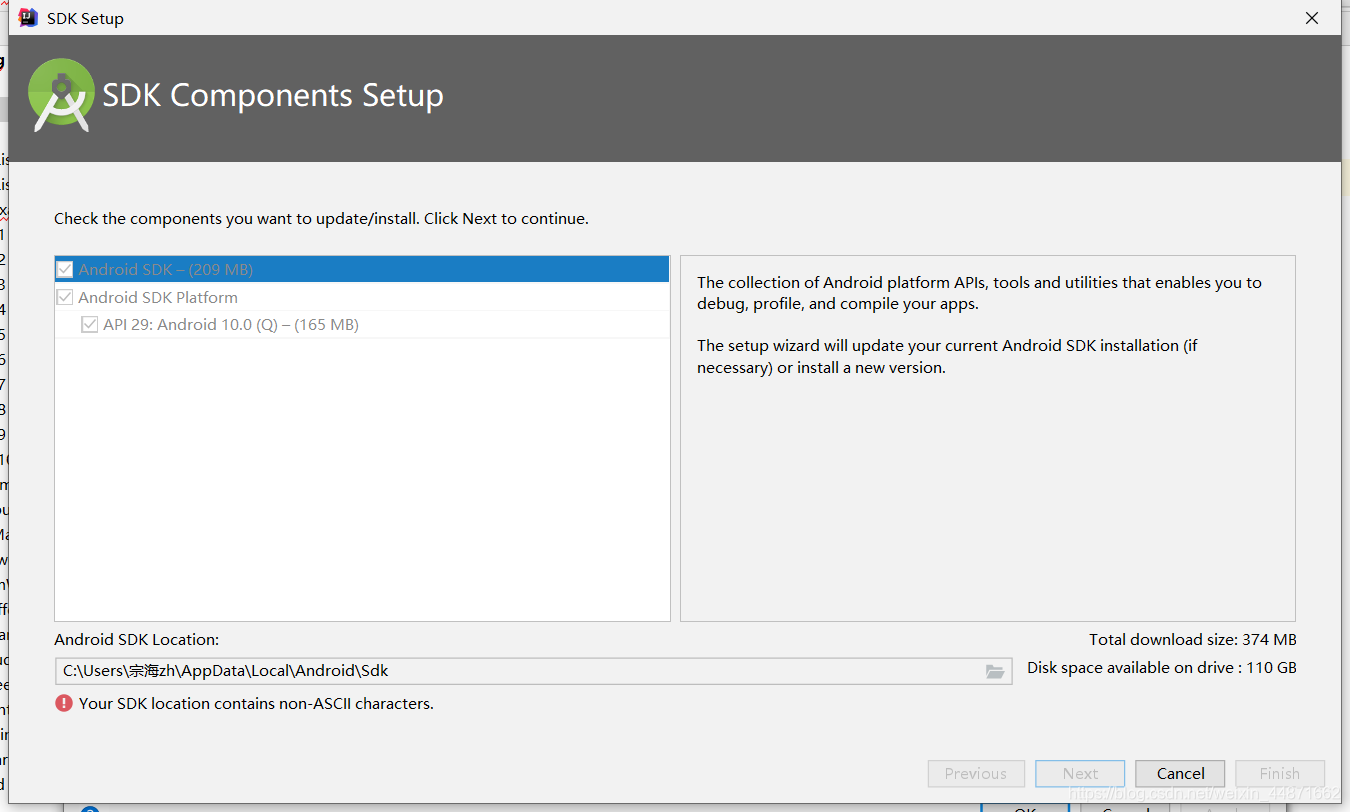Click the 'SDK Setup' window title text

[85, 18]
